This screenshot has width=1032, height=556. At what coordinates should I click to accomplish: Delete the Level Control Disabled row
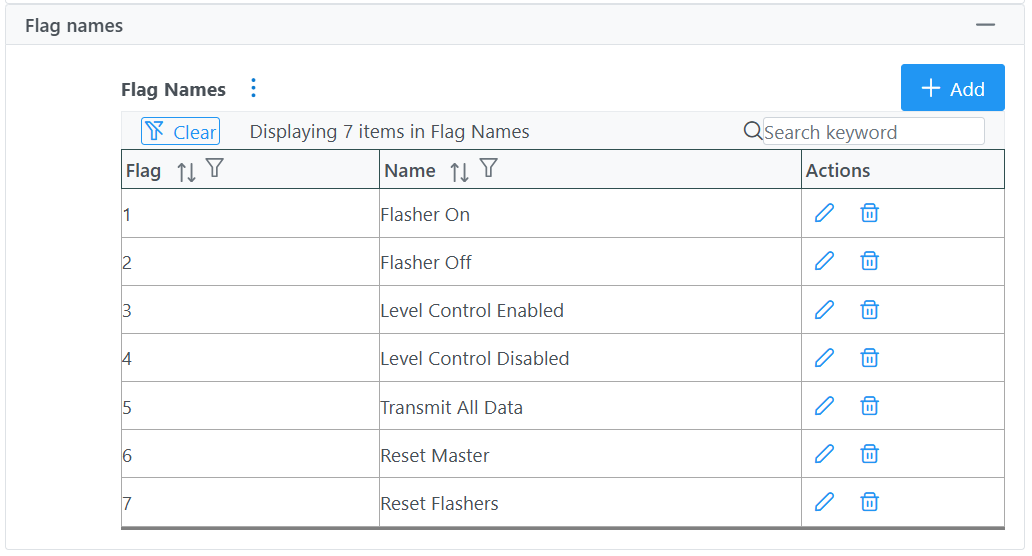pos(869,358)
